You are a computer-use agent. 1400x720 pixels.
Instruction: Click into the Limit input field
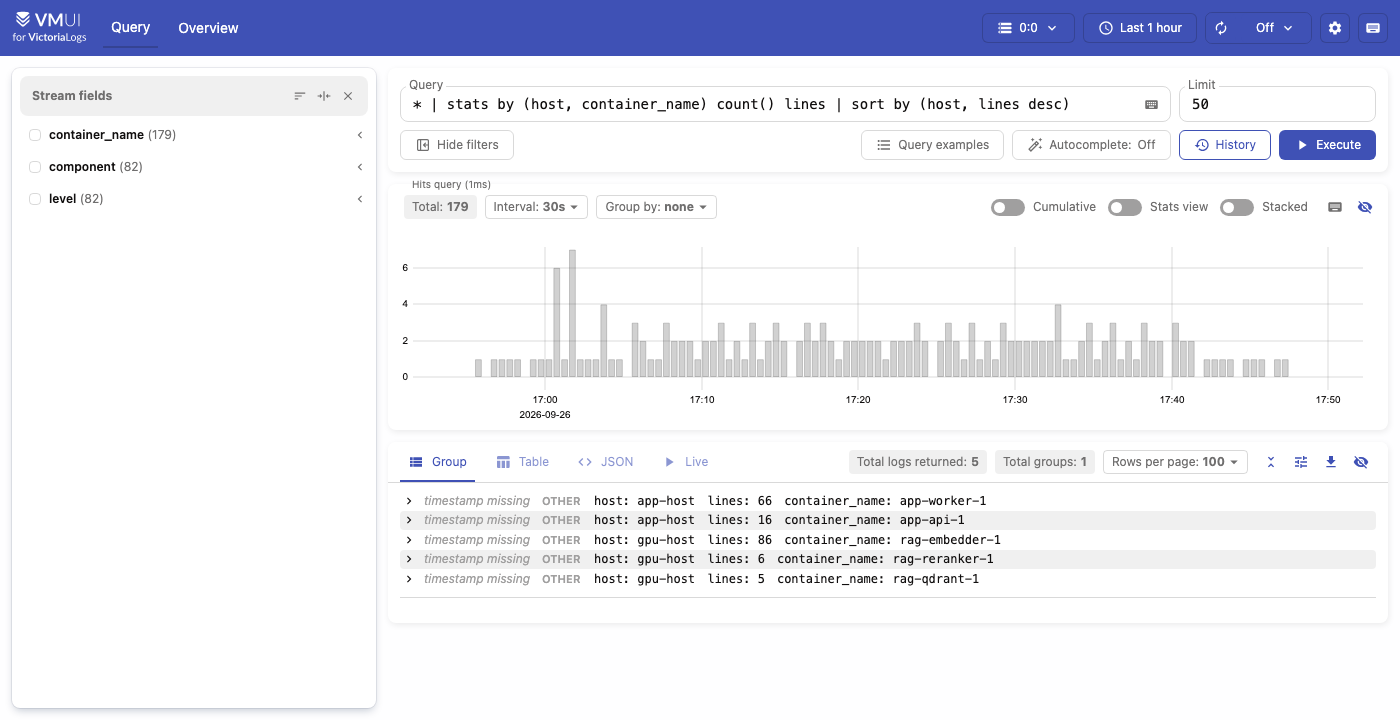point(1277,104)
